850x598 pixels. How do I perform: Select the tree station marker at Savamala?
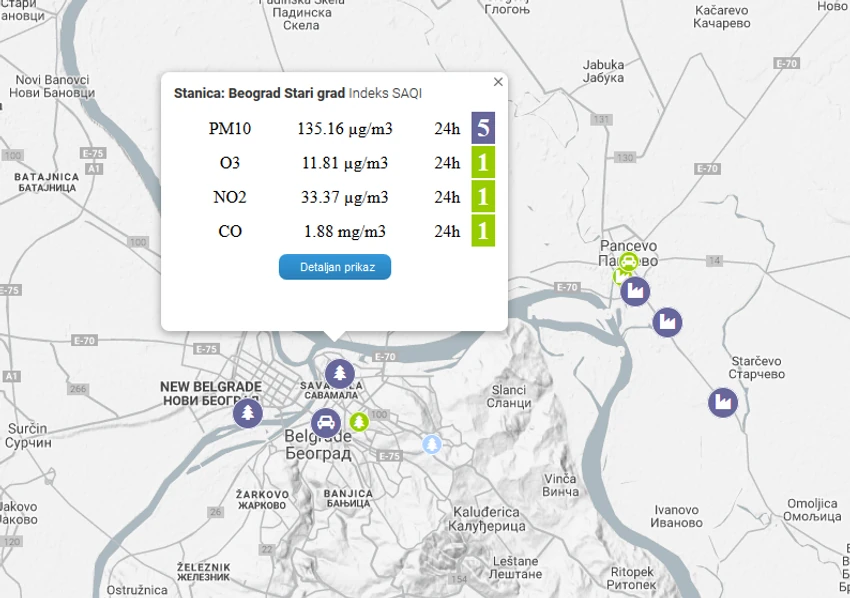(x=340, y=374)
